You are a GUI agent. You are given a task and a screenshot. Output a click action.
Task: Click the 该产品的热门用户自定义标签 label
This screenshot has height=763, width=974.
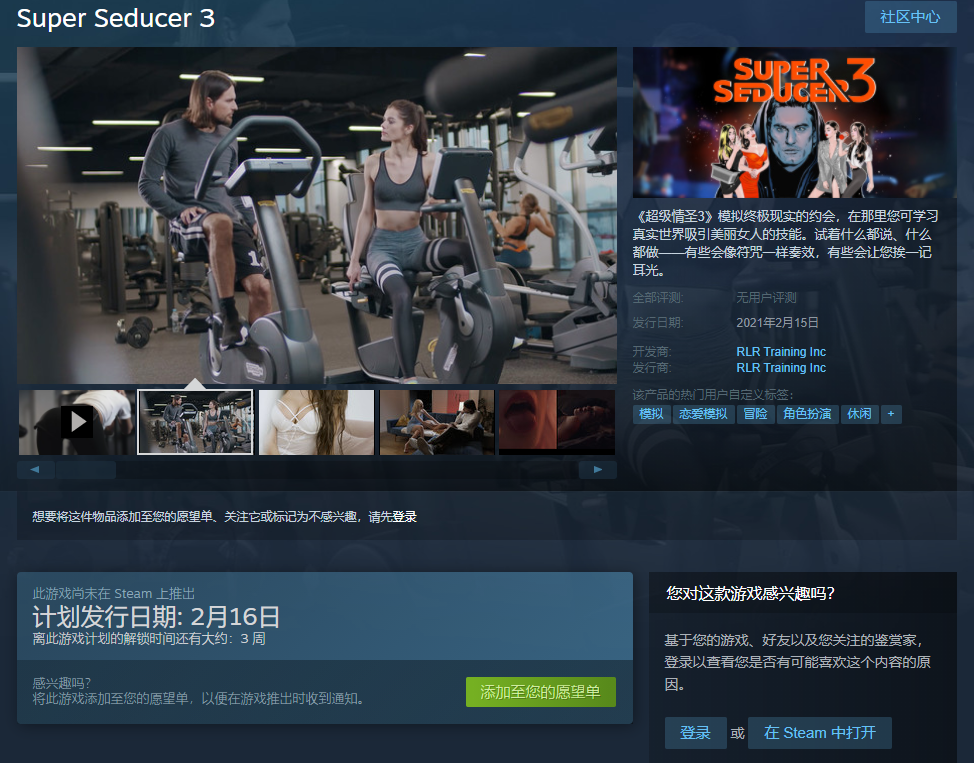pos(713,395)
